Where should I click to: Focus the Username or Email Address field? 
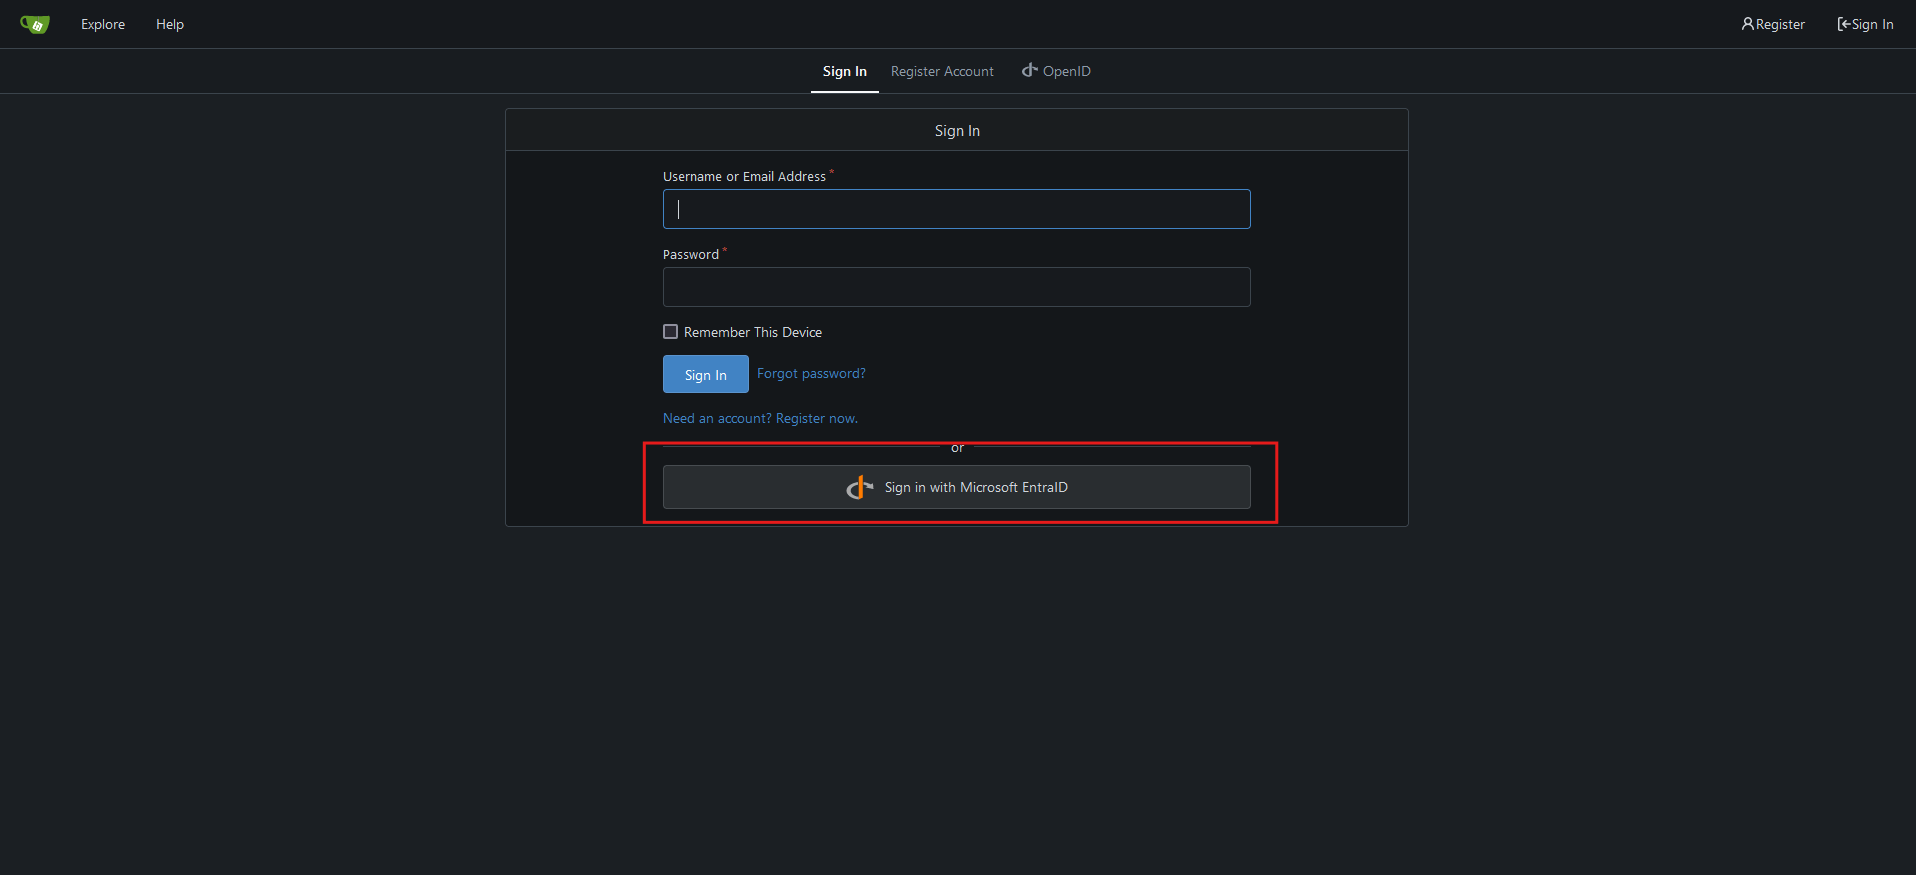[x=956, y=209]
